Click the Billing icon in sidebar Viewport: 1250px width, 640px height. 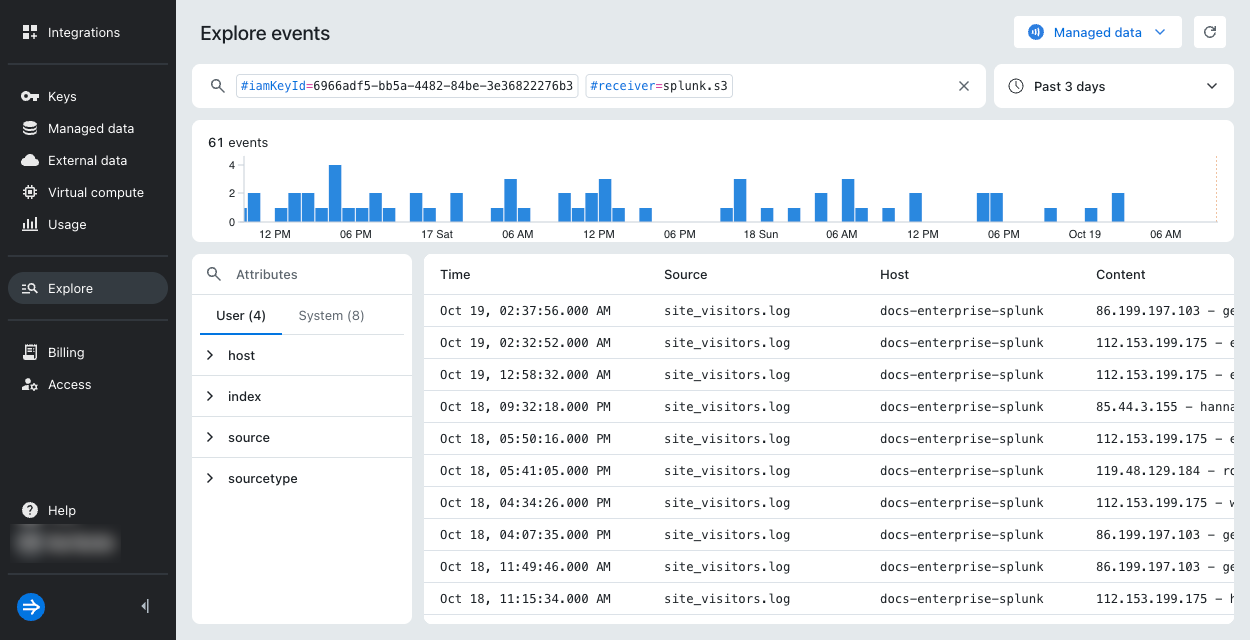click(30, 352)
